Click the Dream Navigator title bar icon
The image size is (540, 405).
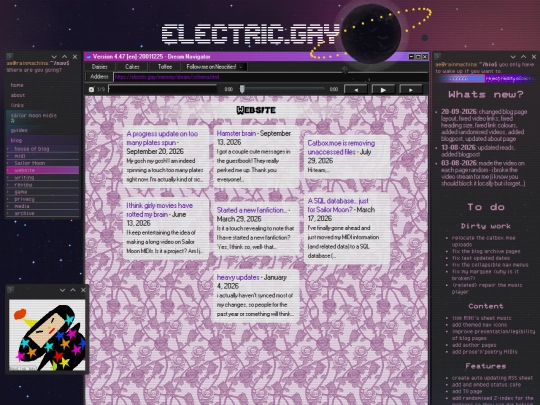point(89,56)
